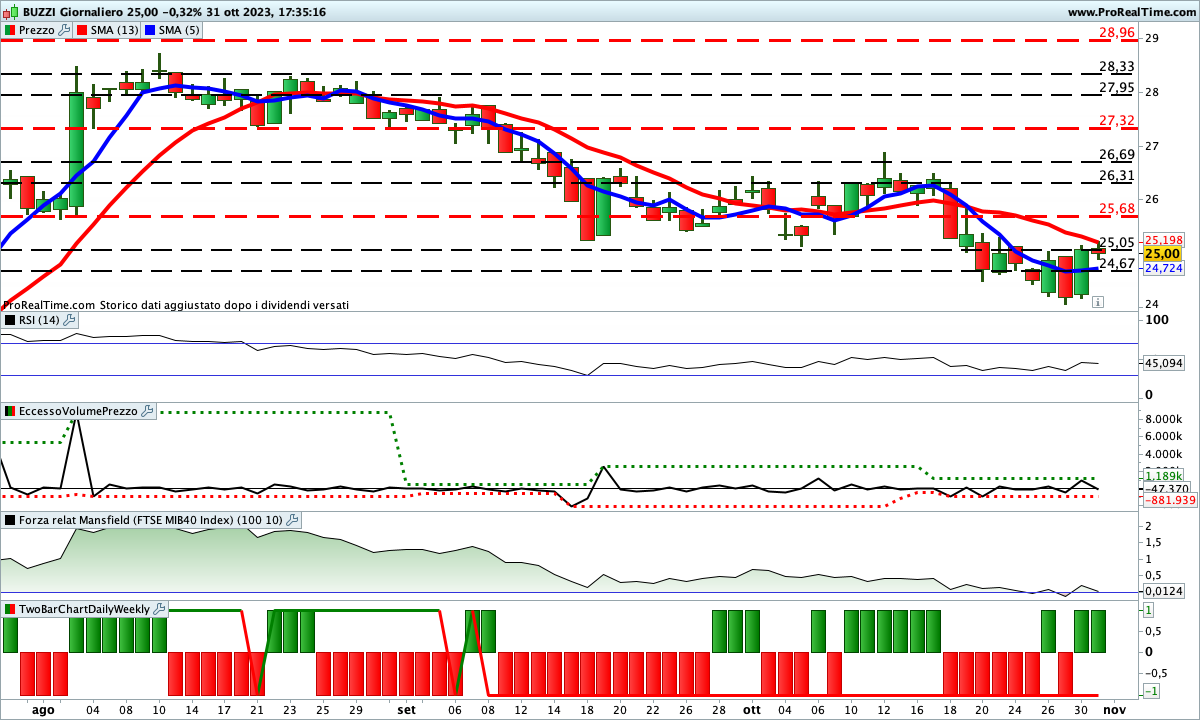Click the -47,370 value label
1200x720 pixels.
(x=1166, y=489)
